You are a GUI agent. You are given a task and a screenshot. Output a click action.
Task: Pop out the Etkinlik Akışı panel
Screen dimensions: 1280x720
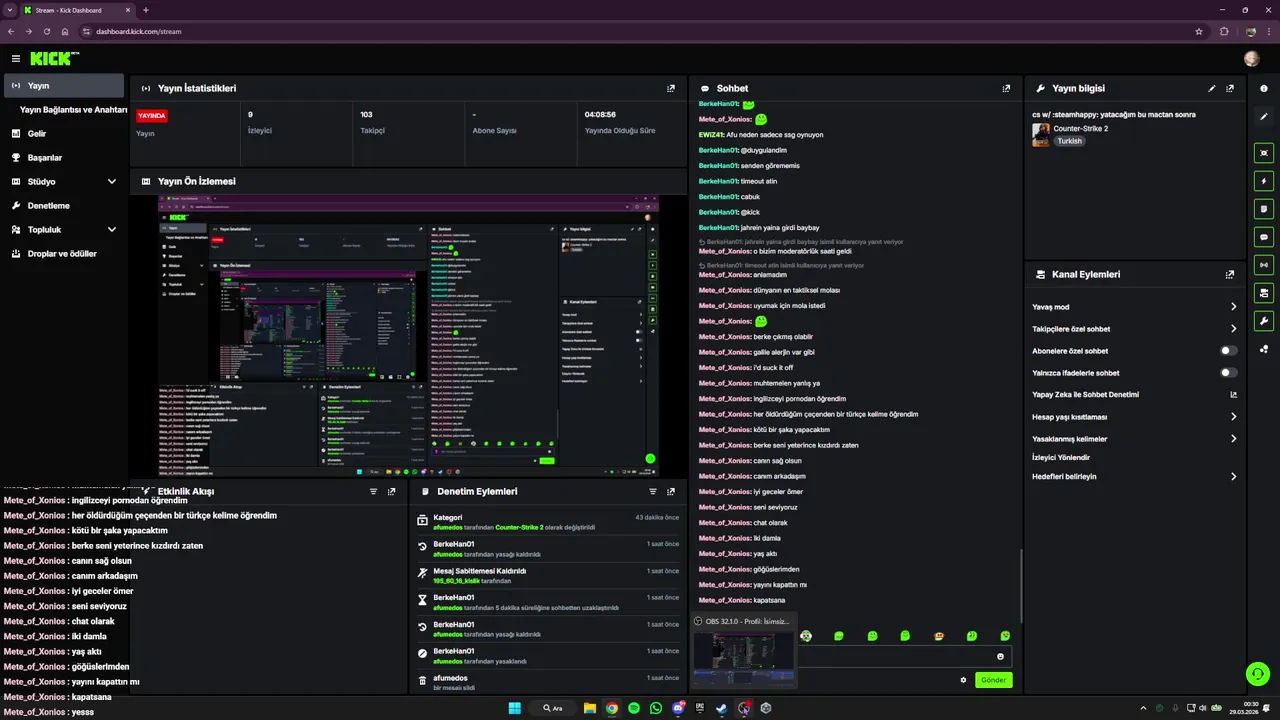click(392, 491)
